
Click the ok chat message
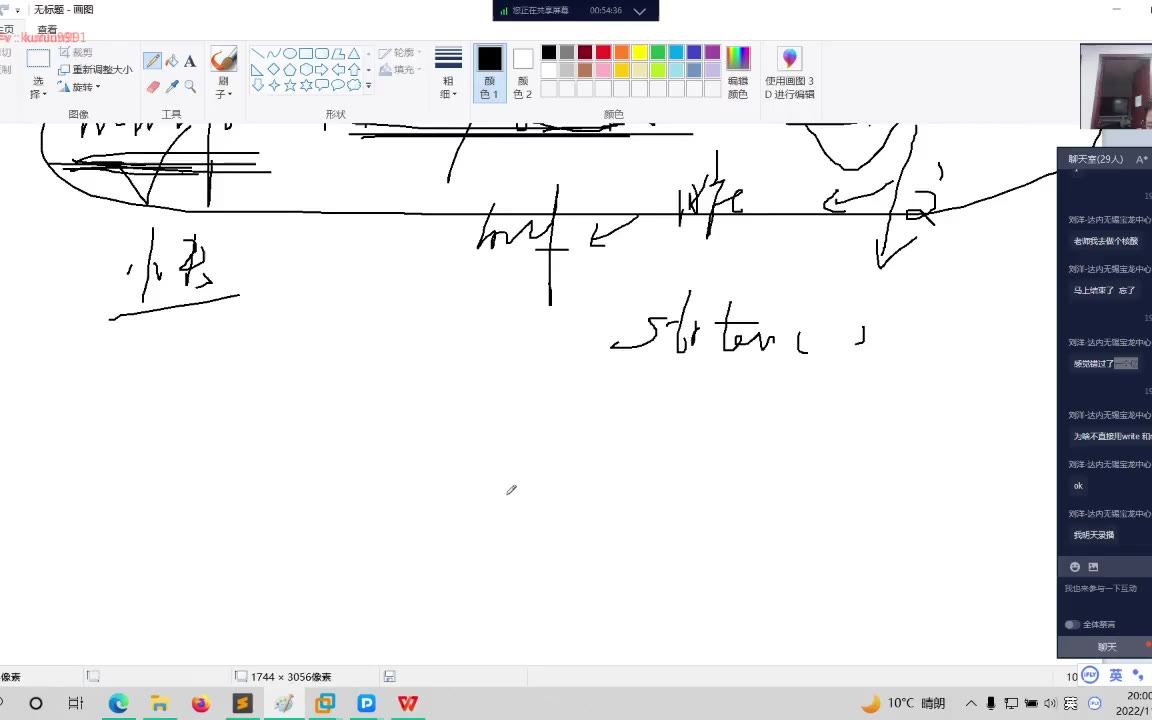tap(1079, 486)
